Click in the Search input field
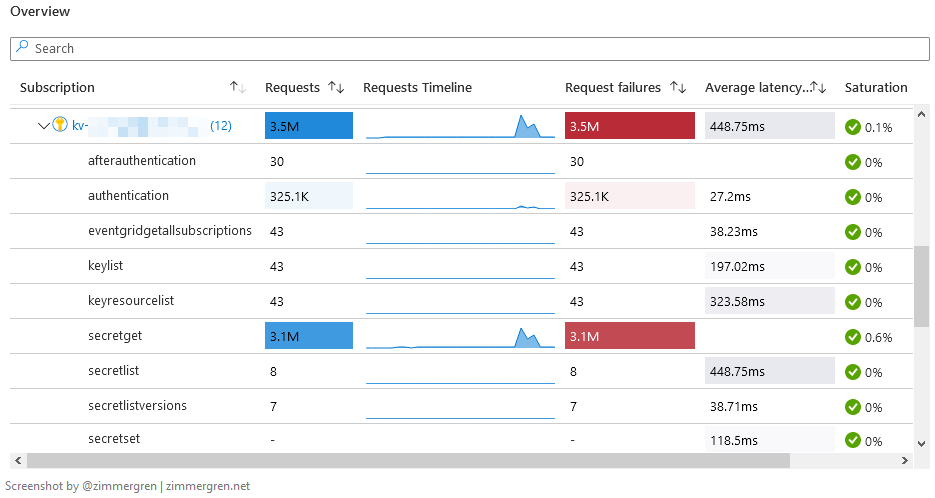The height and width of the screenshot is (498, 935). pos(470,48)
